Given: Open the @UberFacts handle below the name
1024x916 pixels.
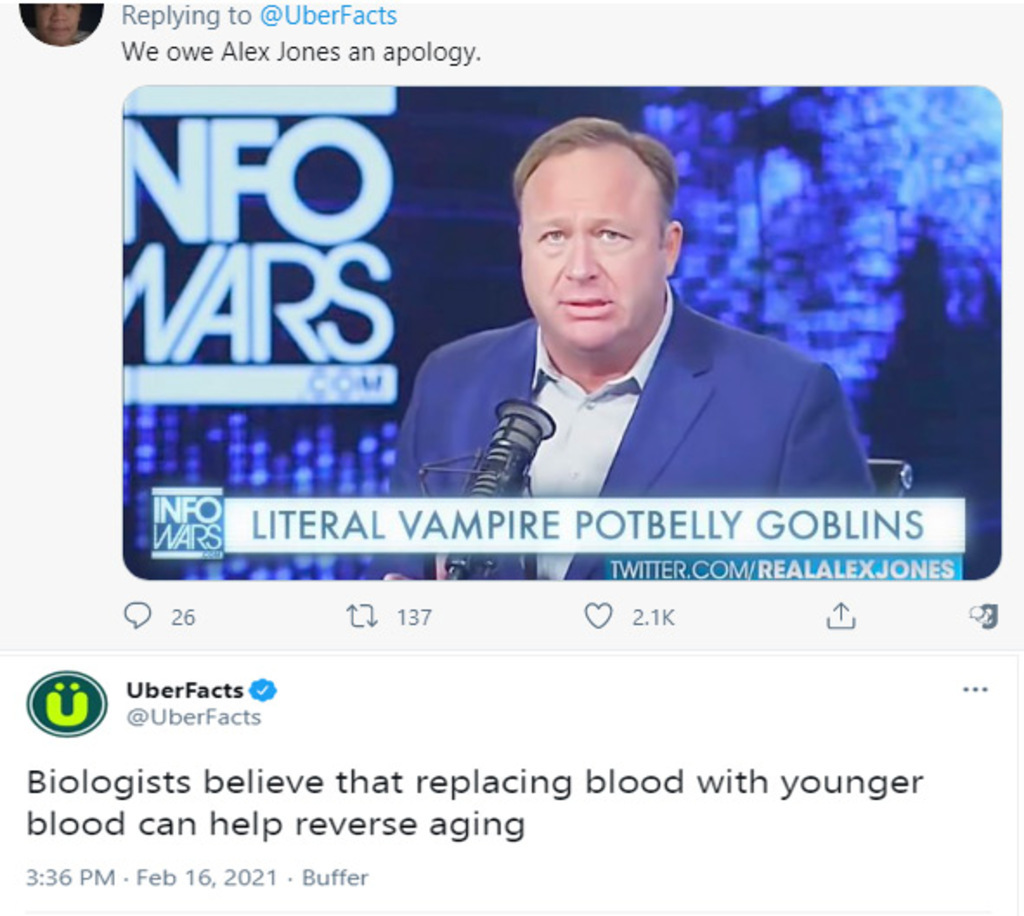Looking at the screenshot, I should coord(193,717).
